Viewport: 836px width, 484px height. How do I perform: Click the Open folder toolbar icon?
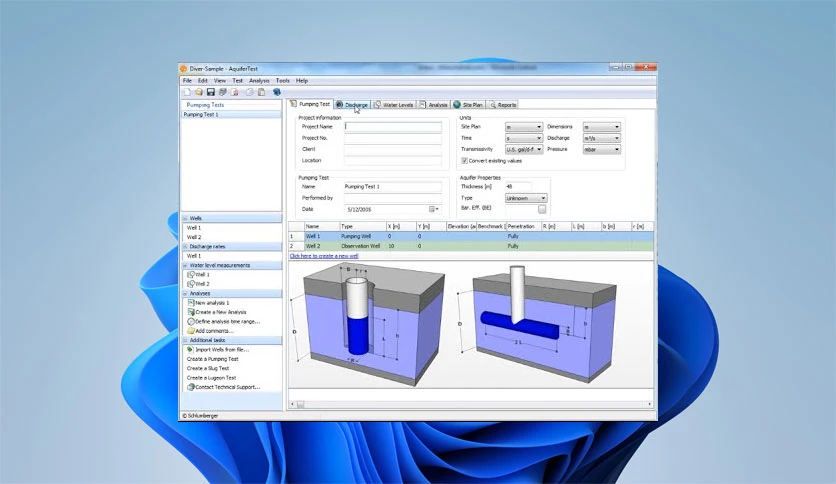pyautogui.click(x=199, y=92)
